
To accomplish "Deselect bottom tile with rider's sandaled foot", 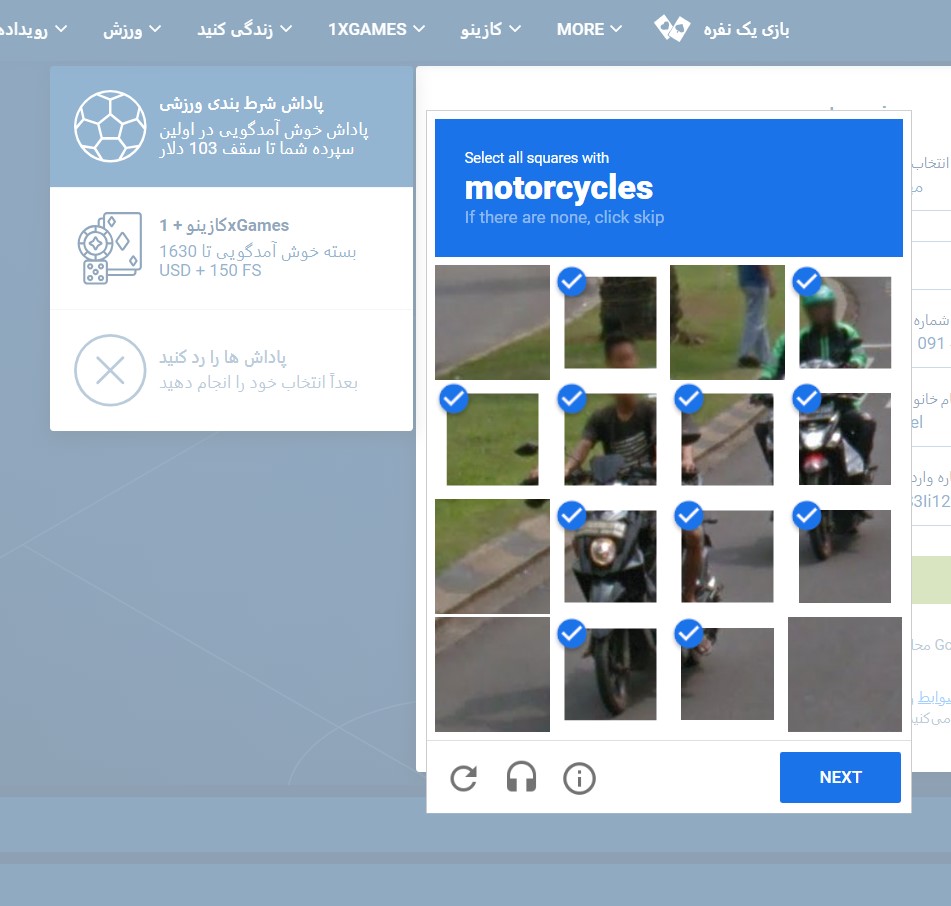I will pos(727,674).
